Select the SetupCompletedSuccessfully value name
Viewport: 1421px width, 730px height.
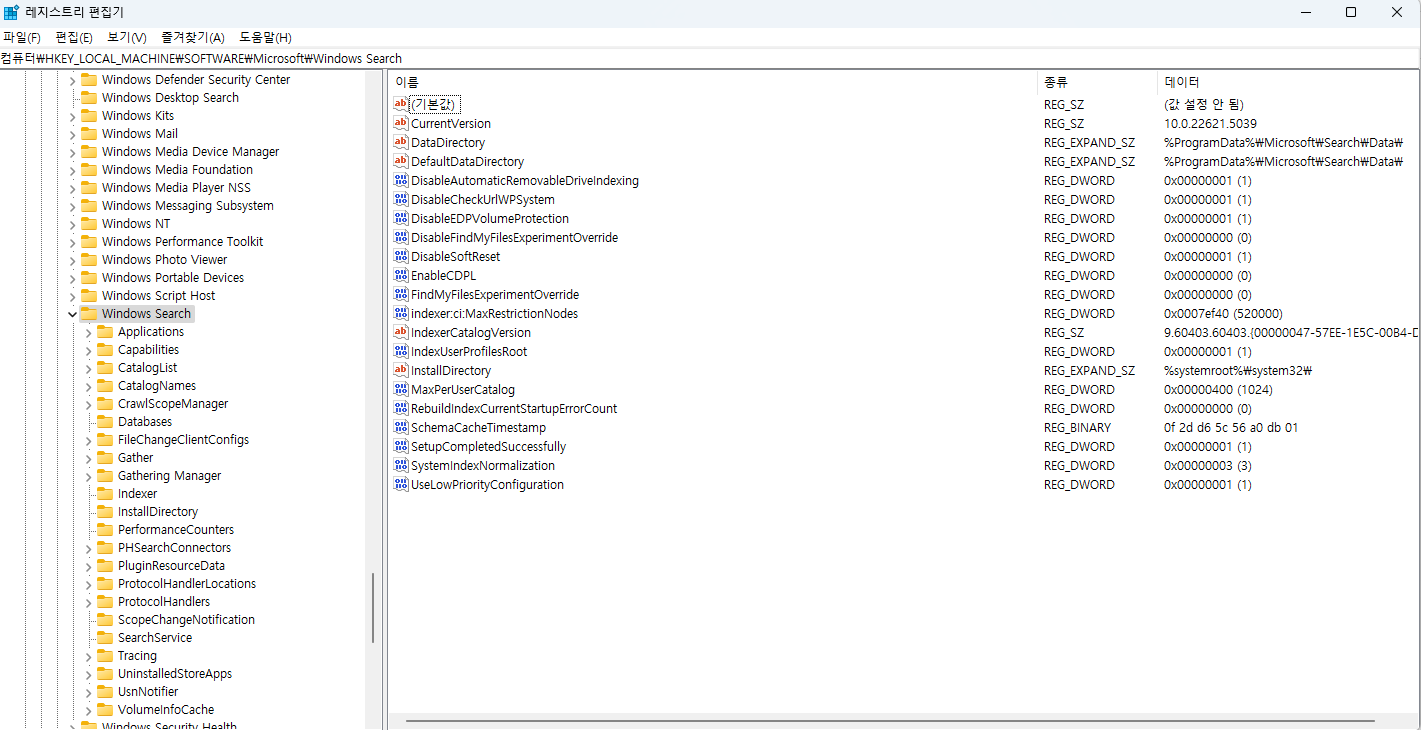488,446
